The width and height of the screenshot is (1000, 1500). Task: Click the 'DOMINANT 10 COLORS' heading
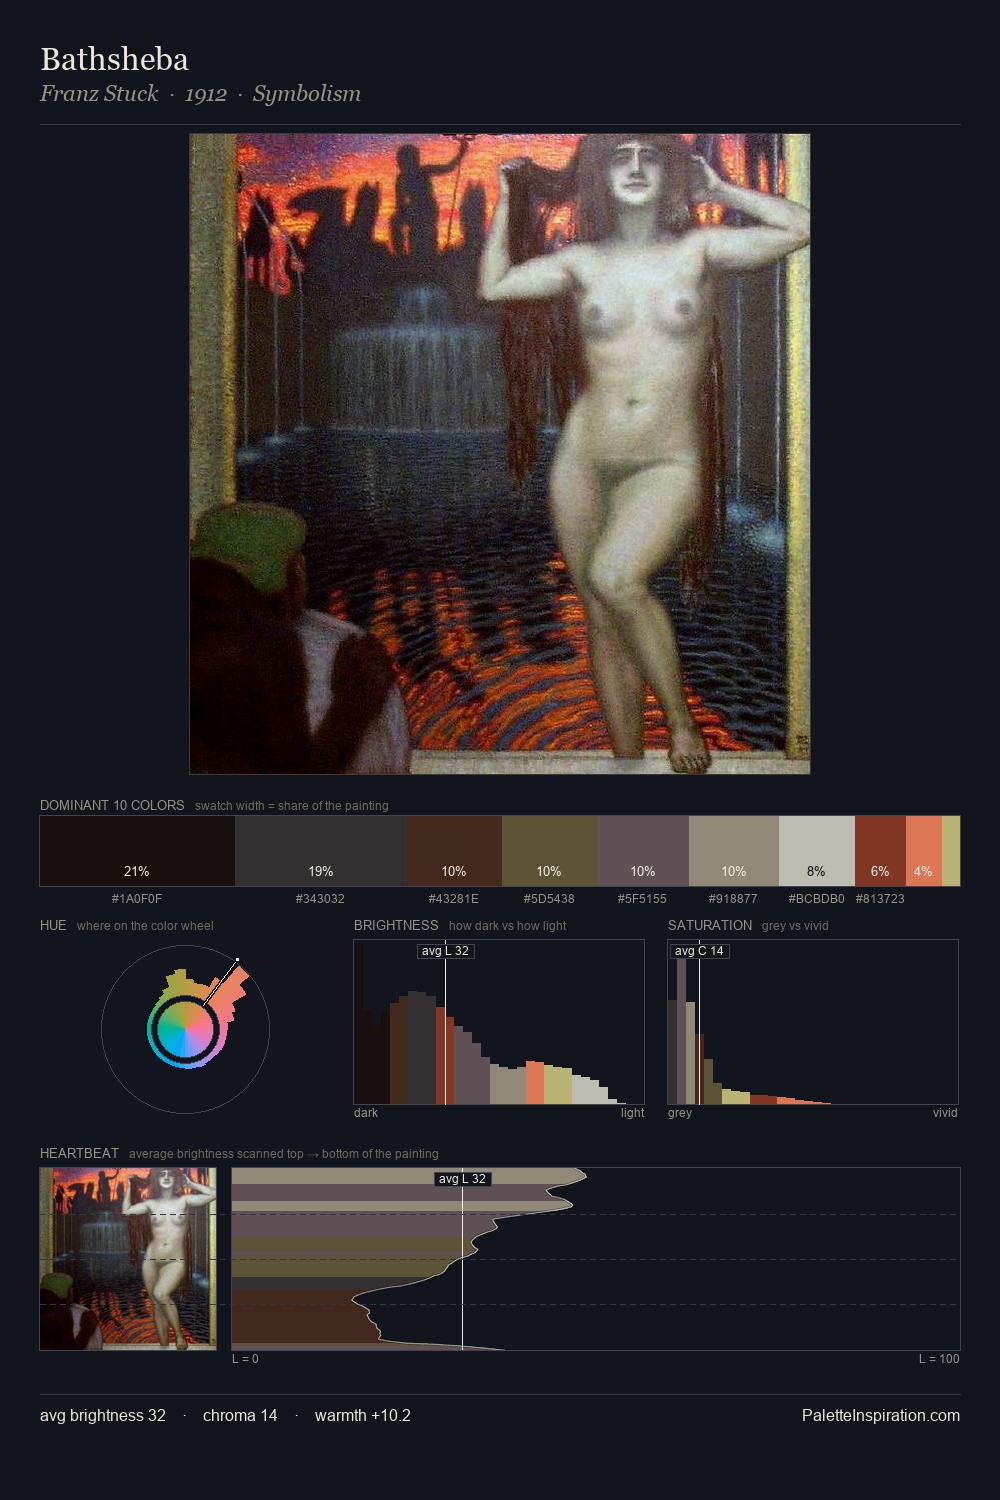pos(112,805)
